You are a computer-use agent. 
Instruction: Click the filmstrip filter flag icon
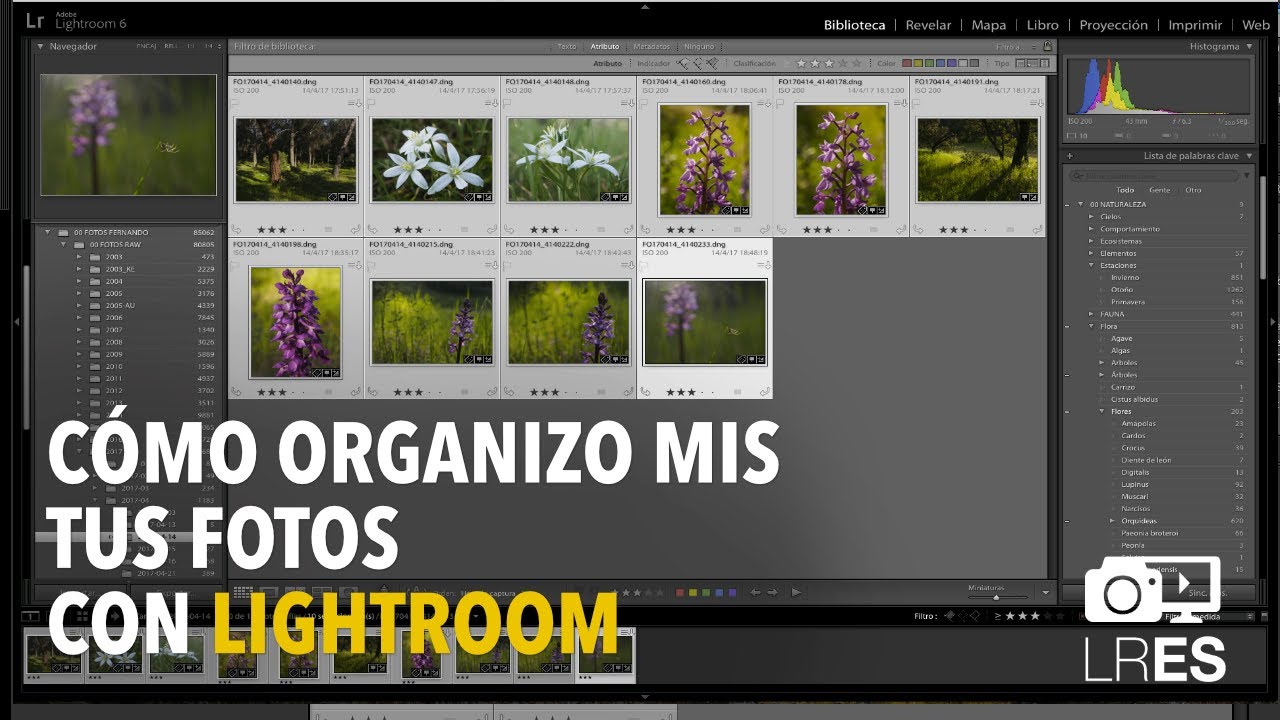point(949,616)
